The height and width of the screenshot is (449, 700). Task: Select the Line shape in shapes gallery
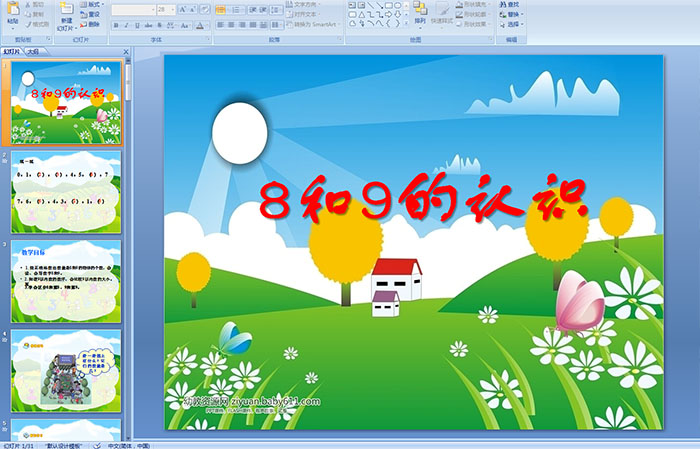370,5
